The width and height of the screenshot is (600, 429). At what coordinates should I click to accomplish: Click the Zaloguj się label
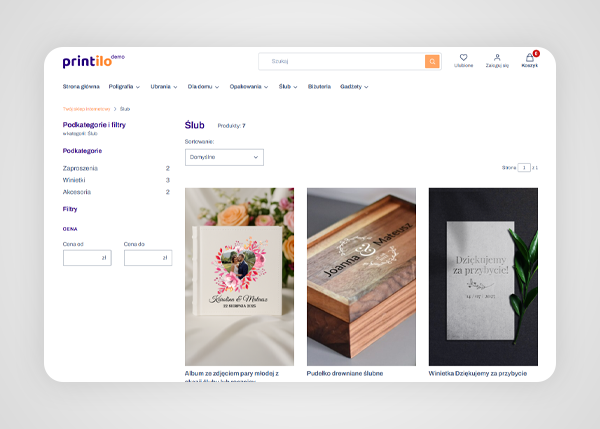[497, 65]
